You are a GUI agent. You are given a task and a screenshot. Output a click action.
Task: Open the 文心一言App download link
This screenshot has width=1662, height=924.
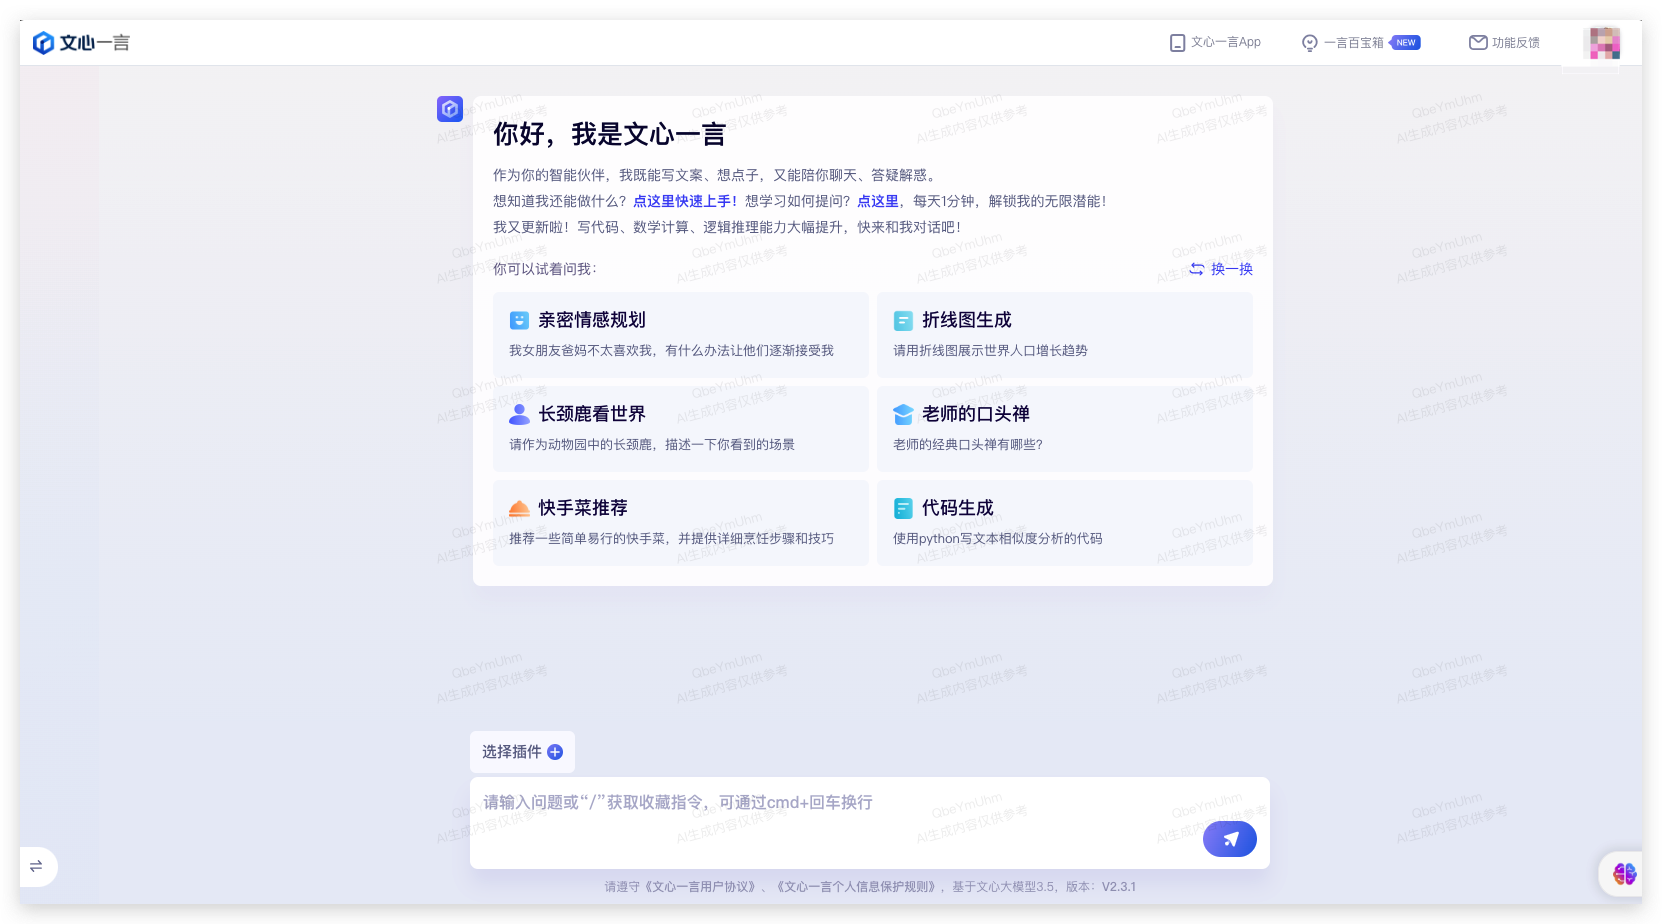[1215, 43]
